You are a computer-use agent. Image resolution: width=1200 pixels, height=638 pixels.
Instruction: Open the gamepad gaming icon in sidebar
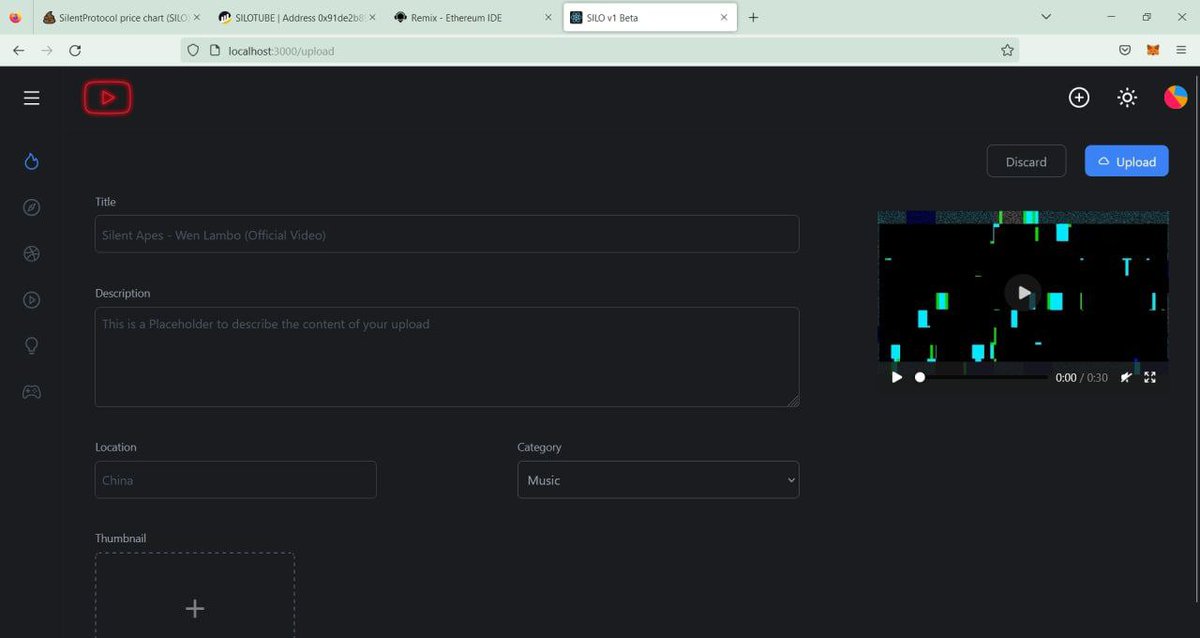32,392
